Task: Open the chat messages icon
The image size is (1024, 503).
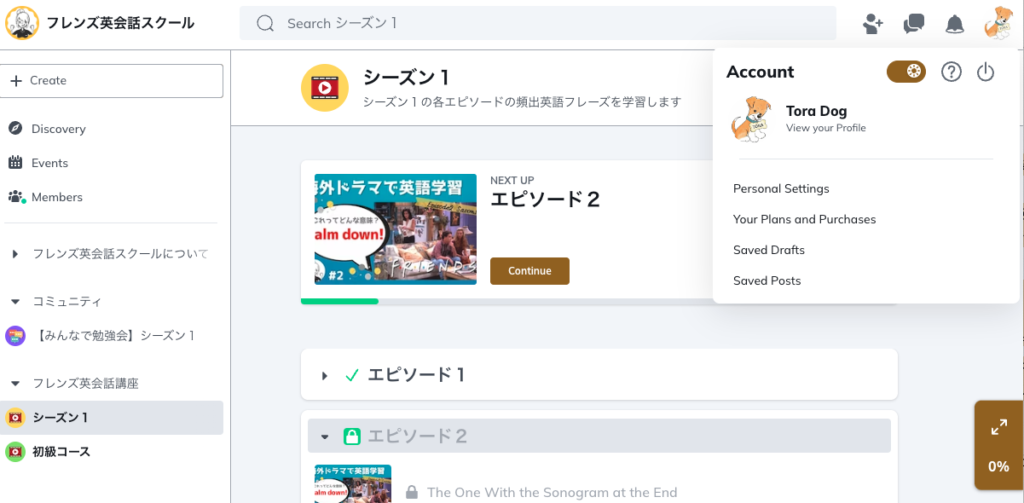Action: point(913,24)
